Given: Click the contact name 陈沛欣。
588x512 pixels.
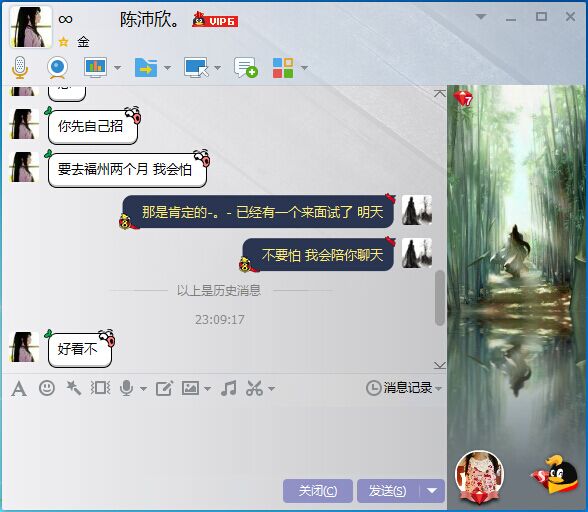Looking at the screenshot, I should [150, 19].
